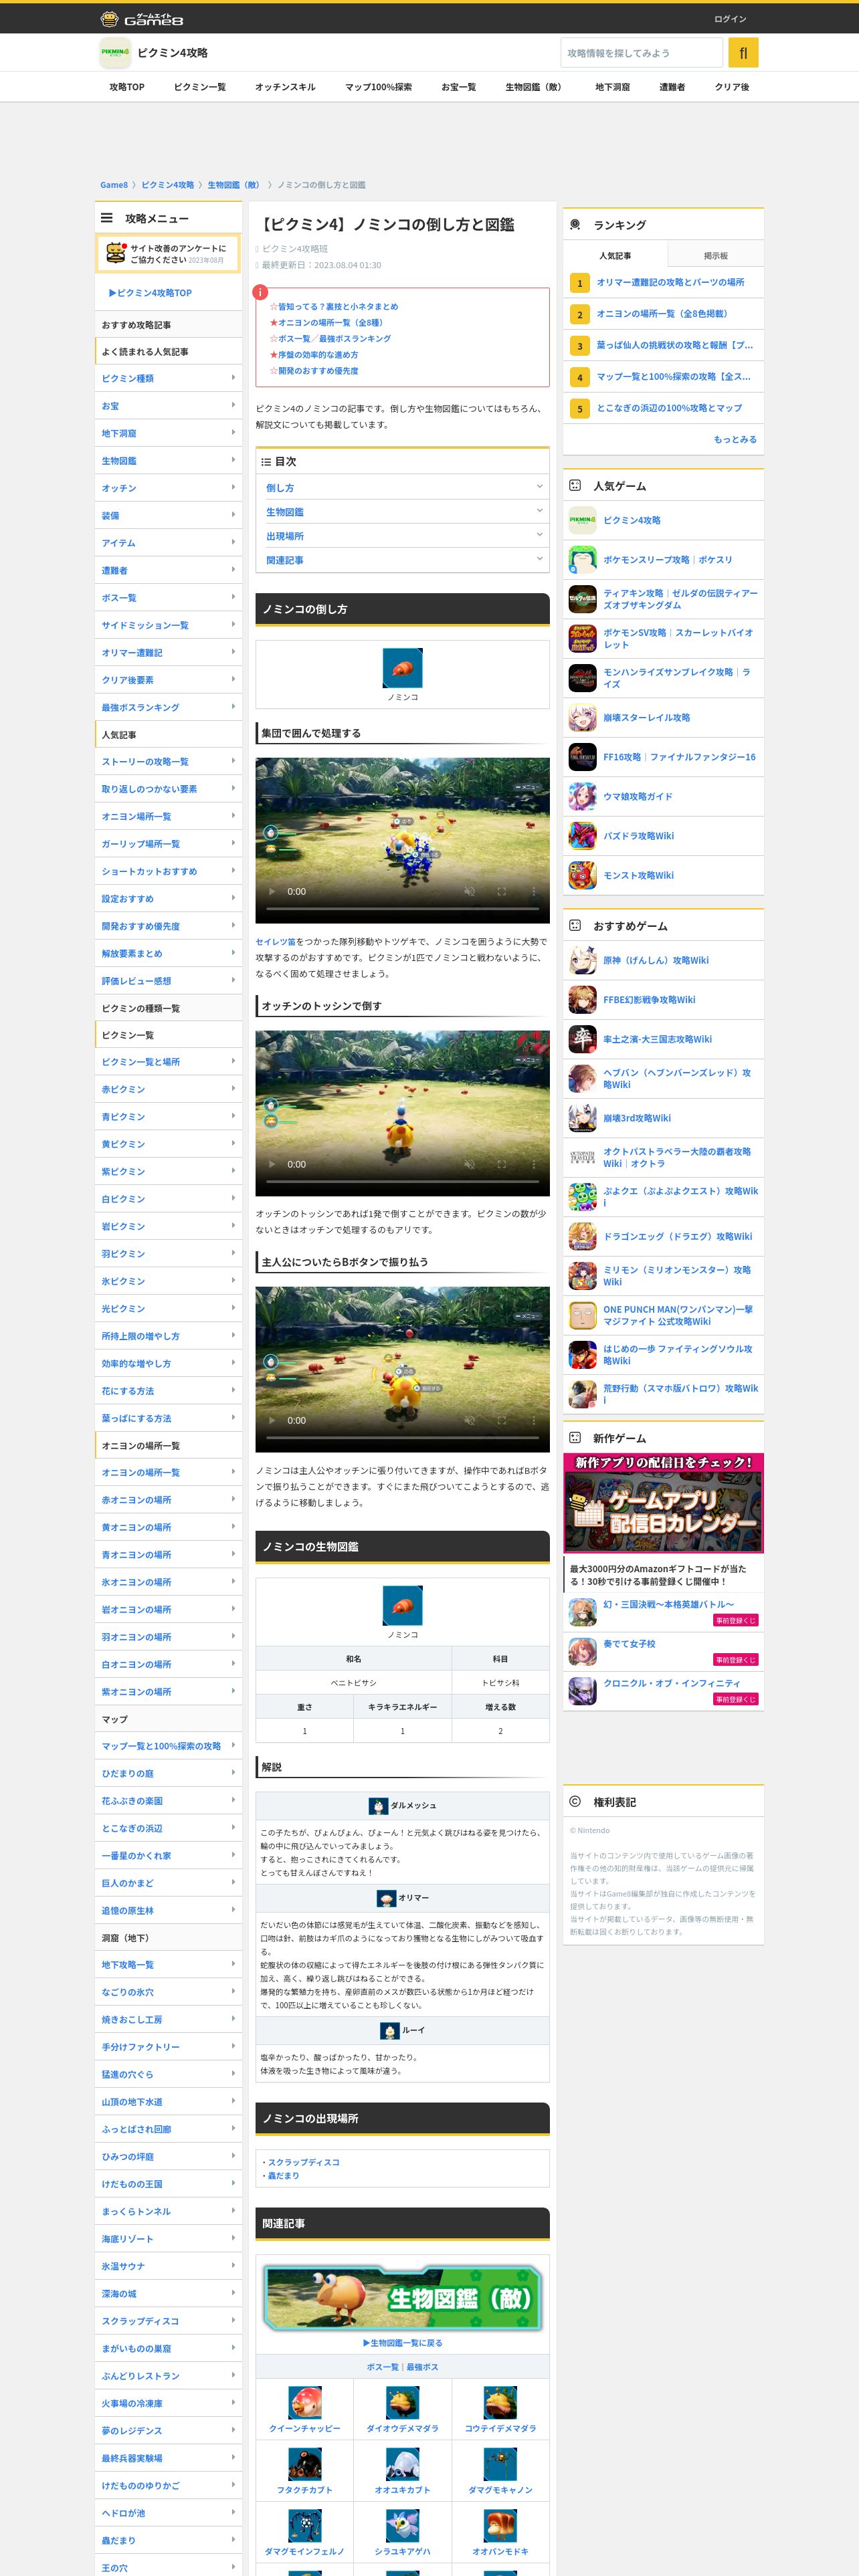Open パズドラ攻略Wiki game icon
The height and width of the screenshot is (2576, 859).
coord(582,836)
